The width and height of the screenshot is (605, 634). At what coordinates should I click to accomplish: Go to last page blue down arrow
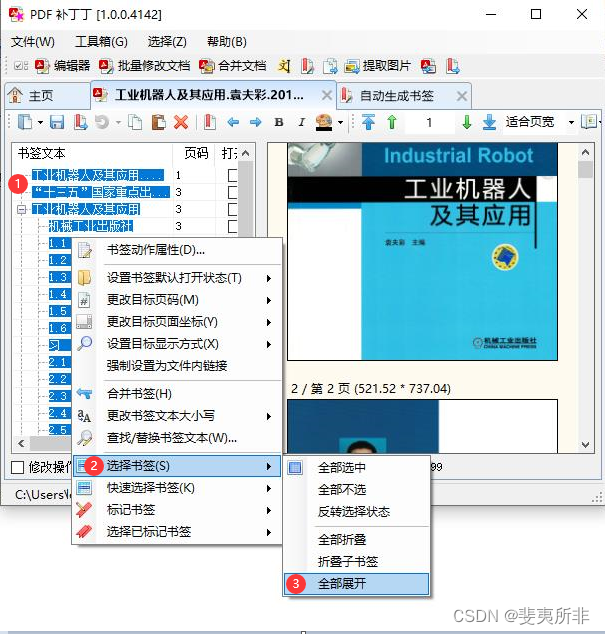pos(489,122)
